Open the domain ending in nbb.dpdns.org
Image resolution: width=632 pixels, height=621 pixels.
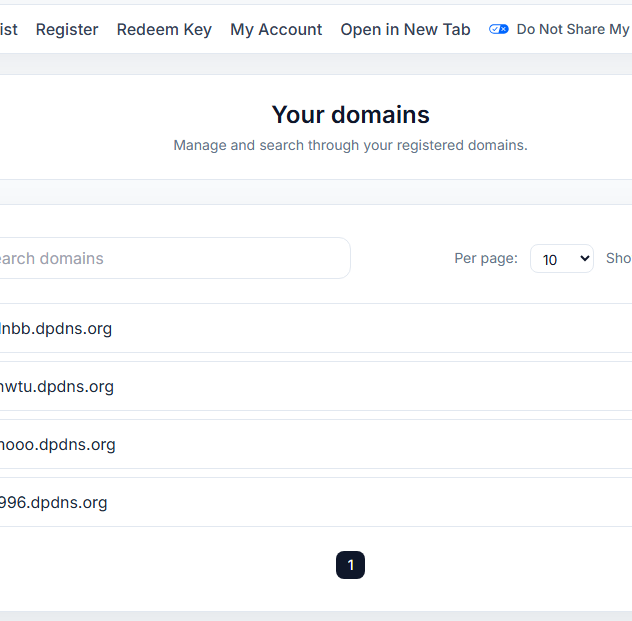click(x=56, y=328)
